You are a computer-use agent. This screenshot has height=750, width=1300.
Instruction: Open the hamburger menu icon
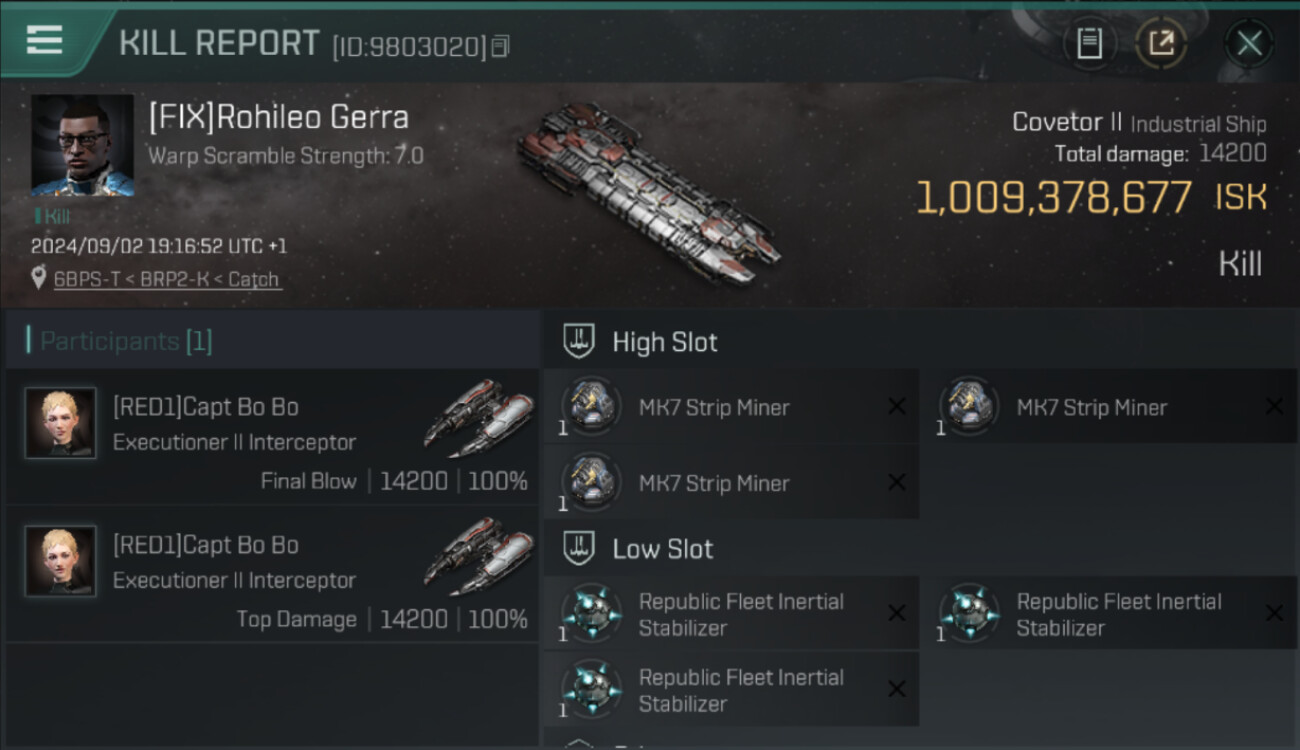44,40
